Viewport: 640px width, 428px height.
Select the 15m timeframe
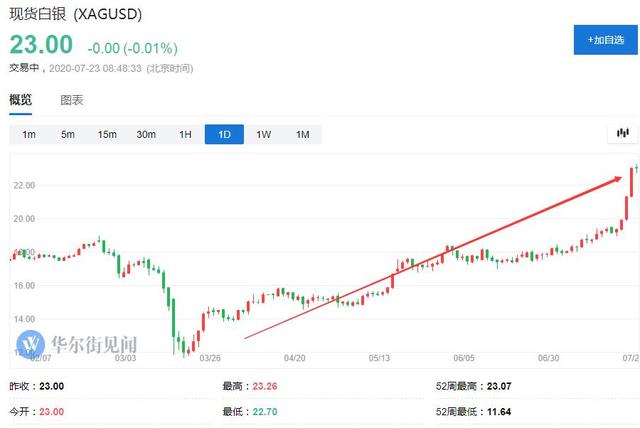[x=107, y=134]
